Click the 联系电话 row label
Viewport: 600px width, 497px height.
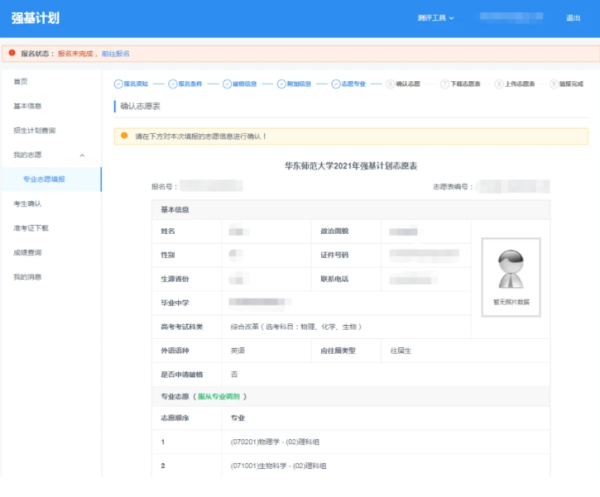click(x=334, y=279)
